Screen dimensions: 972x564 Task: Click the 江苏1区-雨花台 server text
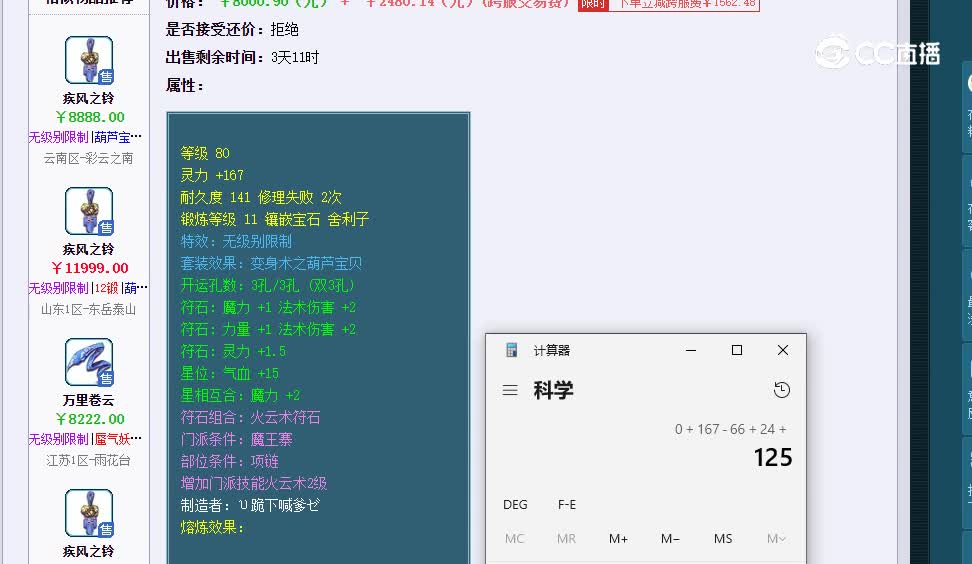[x=89, y=460]
